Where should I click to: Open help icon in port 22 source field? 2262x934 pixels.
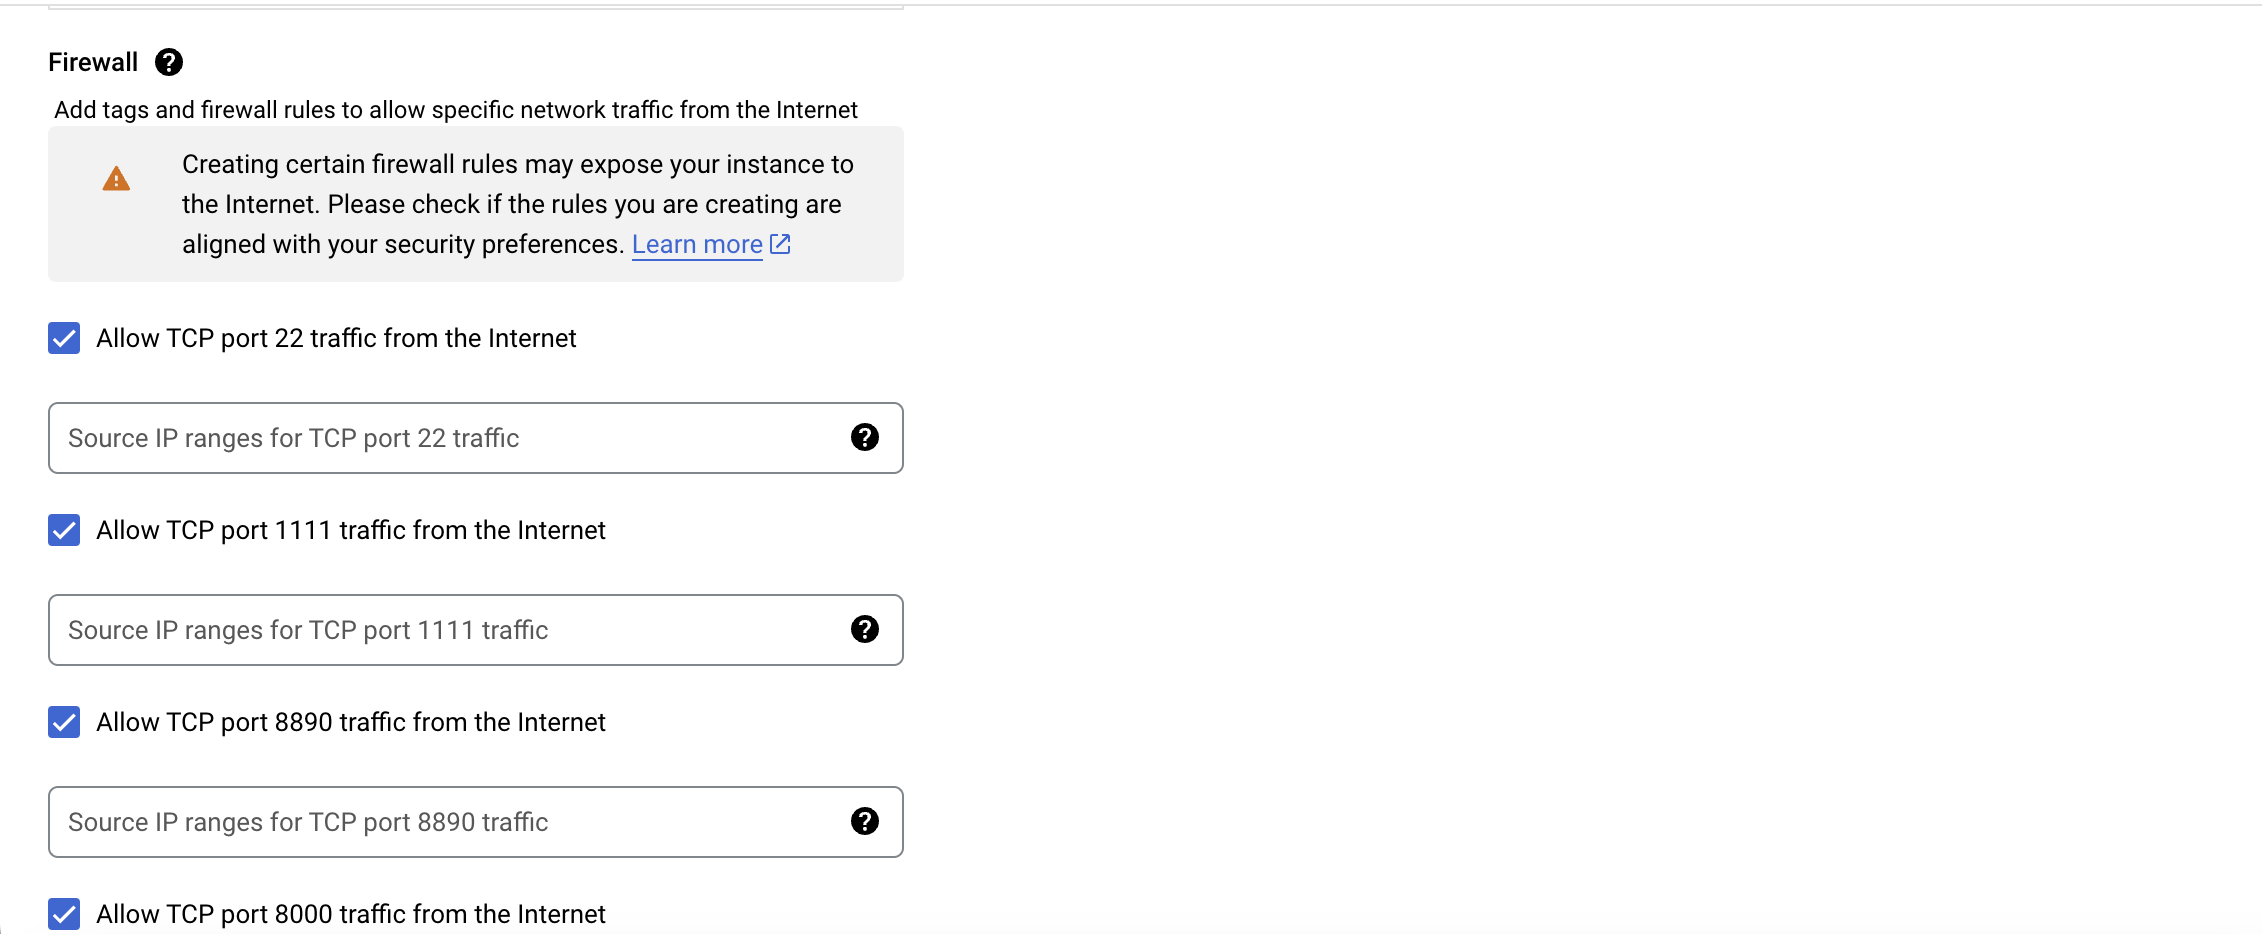pos(865,437)
